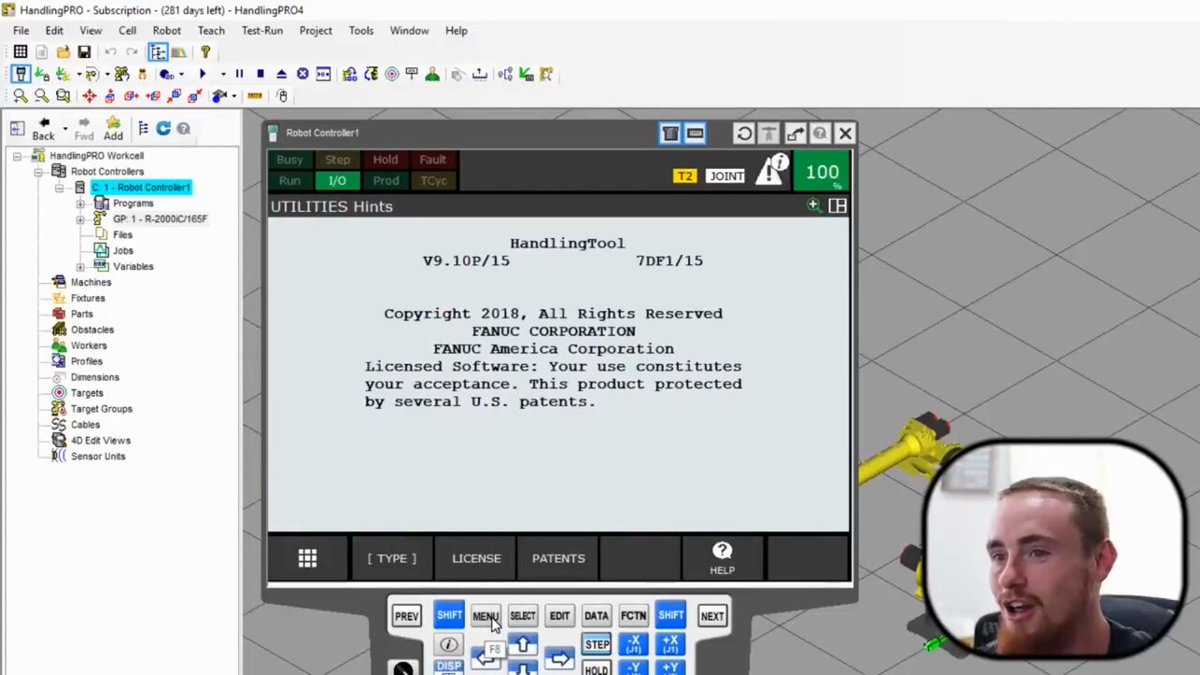Click the T2 mode indicator
Viewport: 1200px width, 675px height.
pyautogui.click(x=684, y=176)
